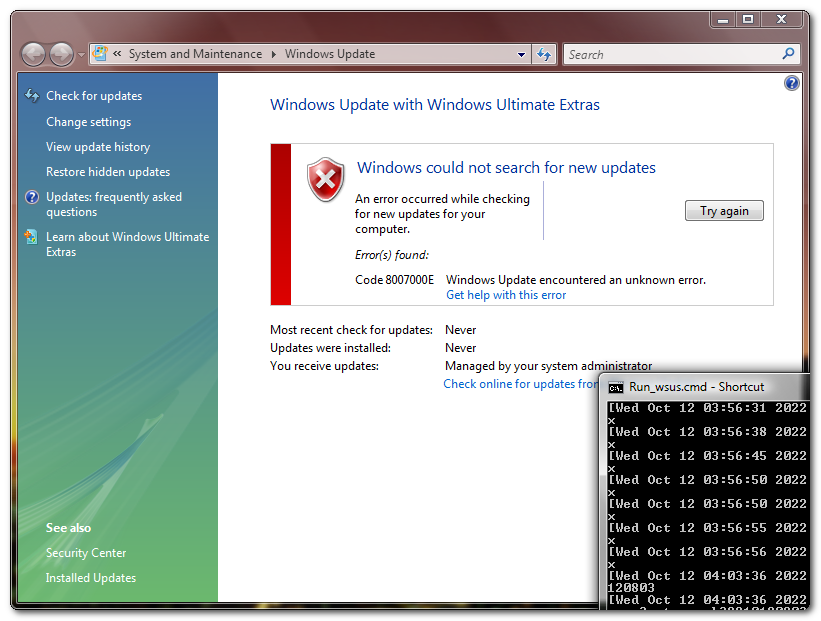Open the blue Help question mark icon

coord(792,83)
